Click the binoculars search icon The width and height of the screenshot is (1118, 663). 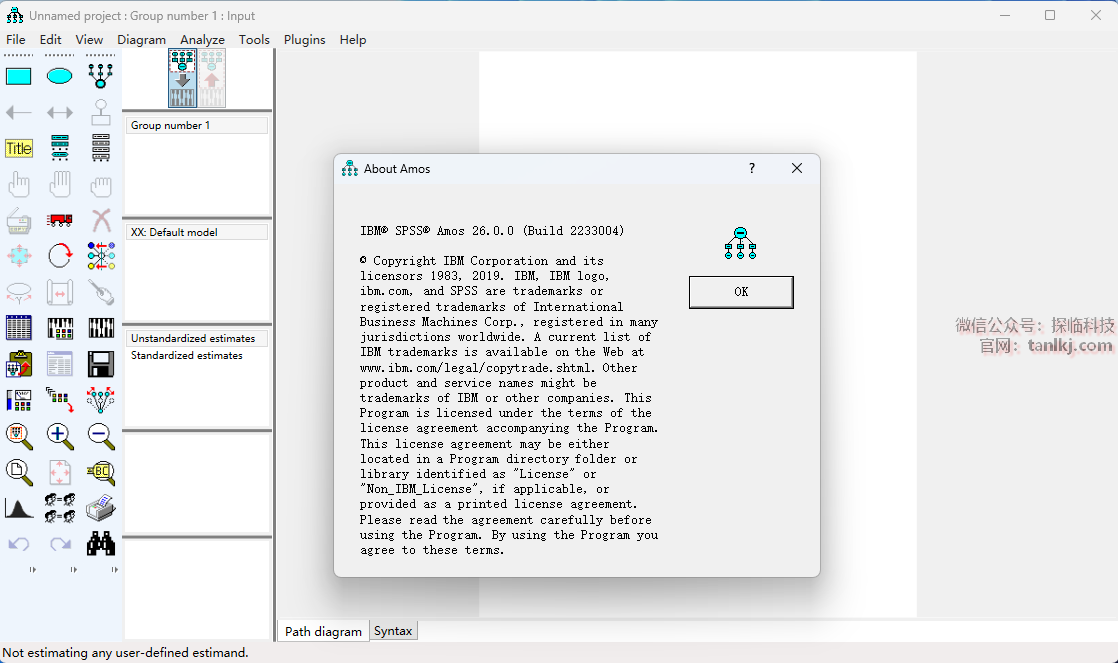coord(100,543)
